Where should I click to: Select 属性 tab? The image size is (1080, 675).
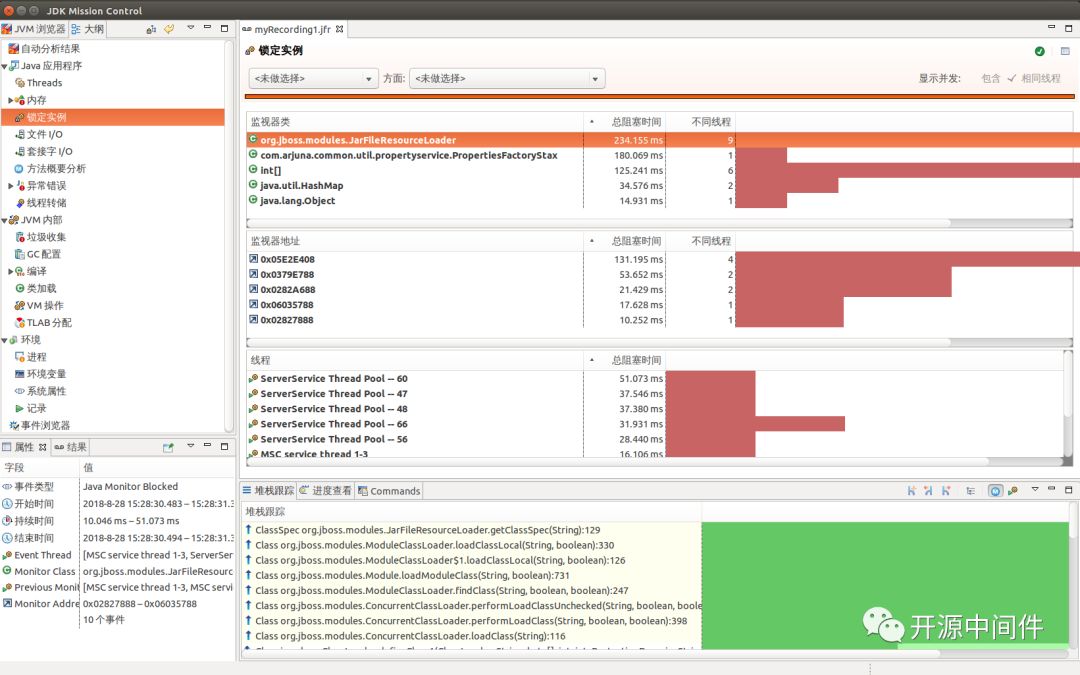[24, 447]
